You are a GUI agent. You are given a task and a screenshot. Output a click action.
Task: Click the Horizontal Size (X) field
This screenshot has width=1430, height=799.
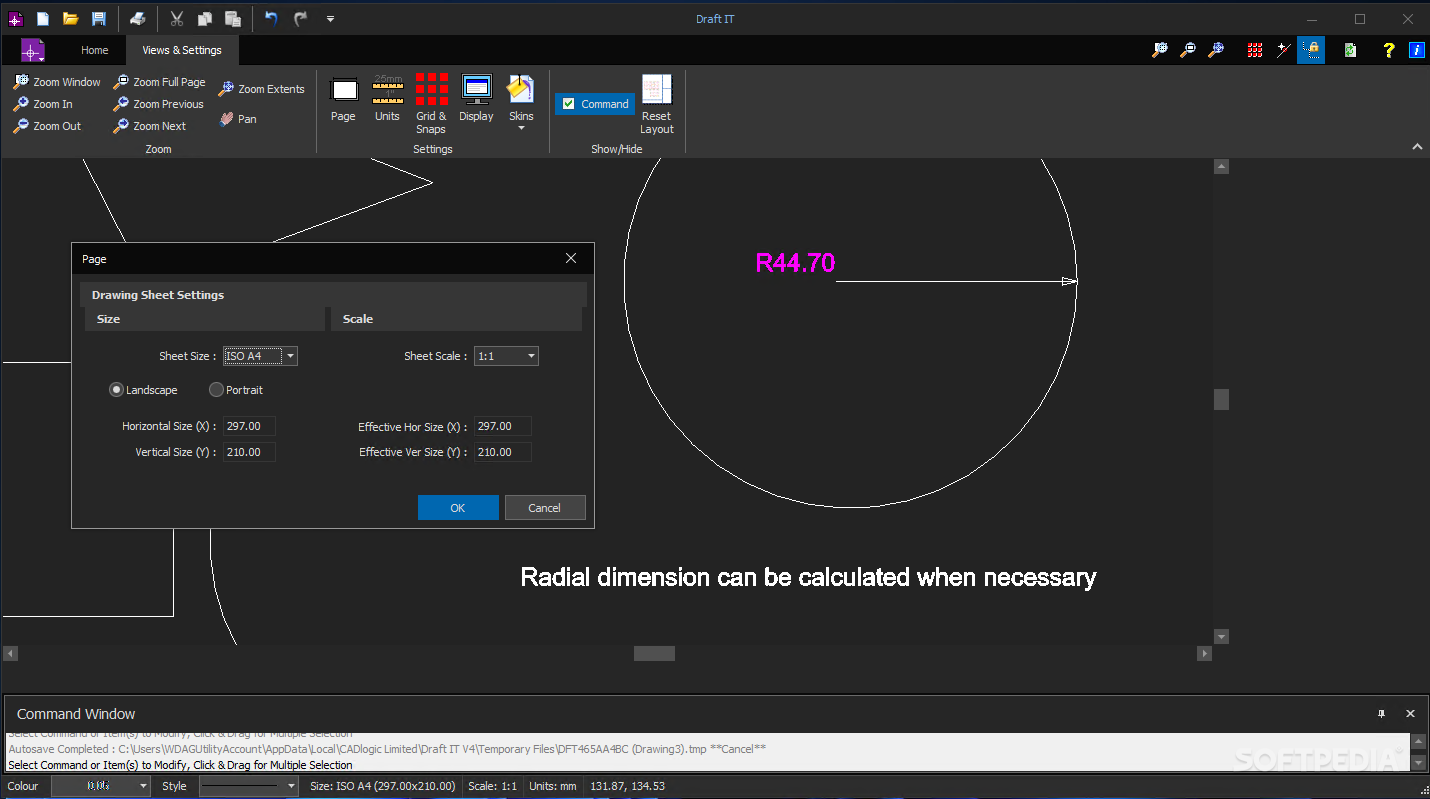click(249, 426)
